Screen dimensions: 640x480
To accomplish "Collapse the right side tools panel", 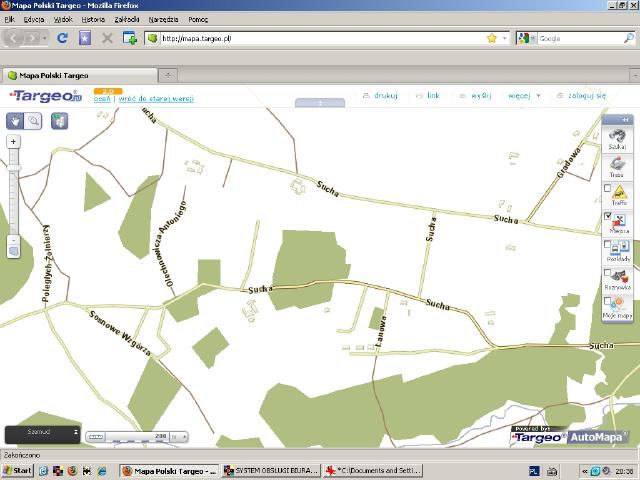I will 625,119.
